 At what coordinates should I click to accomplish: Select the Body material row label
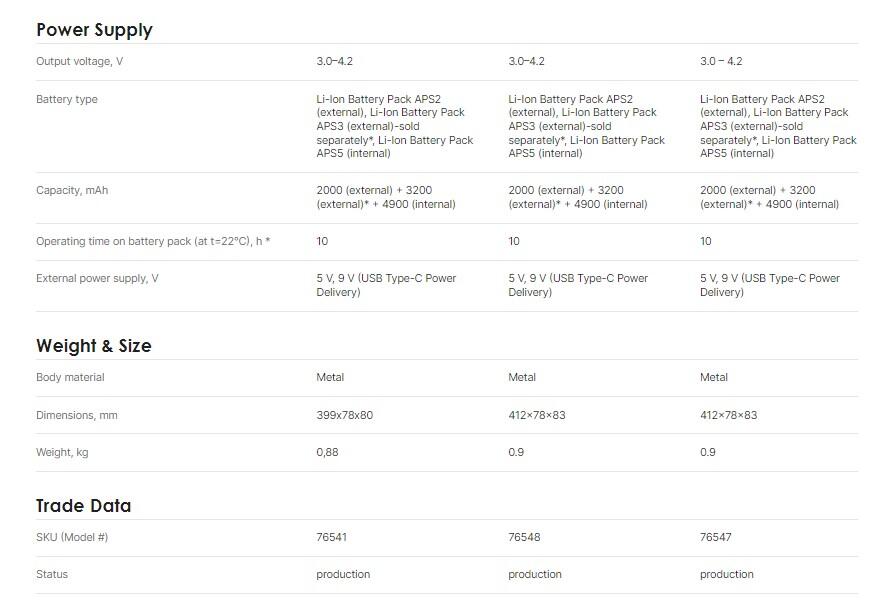(70, 378)
